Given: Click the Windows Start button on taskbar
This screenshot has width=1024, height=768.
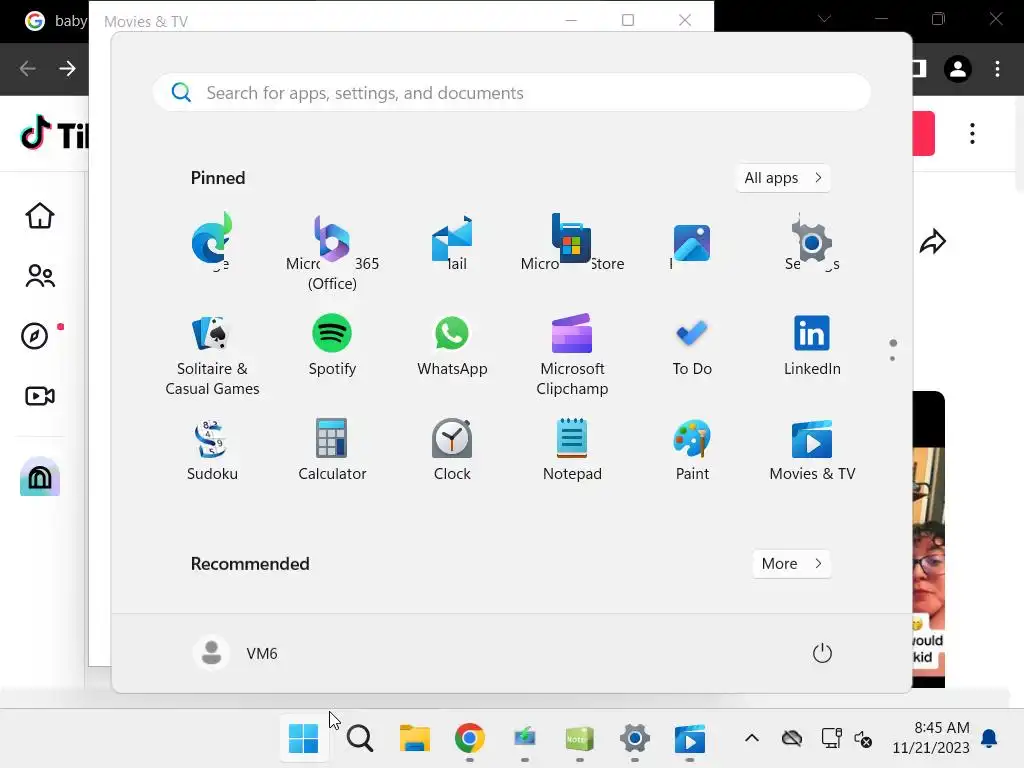Looking at the screenshot, I should click(x=304, y=739).
